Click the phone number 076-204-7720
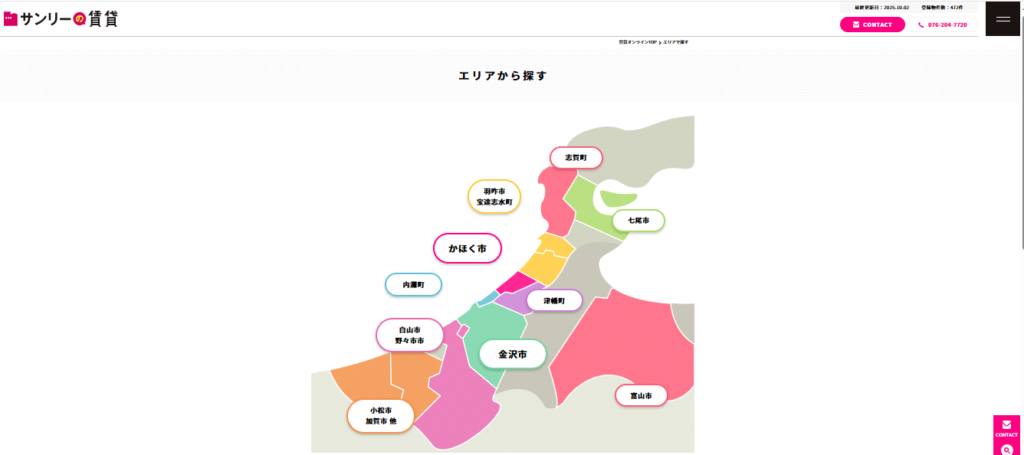Viewport: 1024px width, 455px height. (x=942, y=25)
